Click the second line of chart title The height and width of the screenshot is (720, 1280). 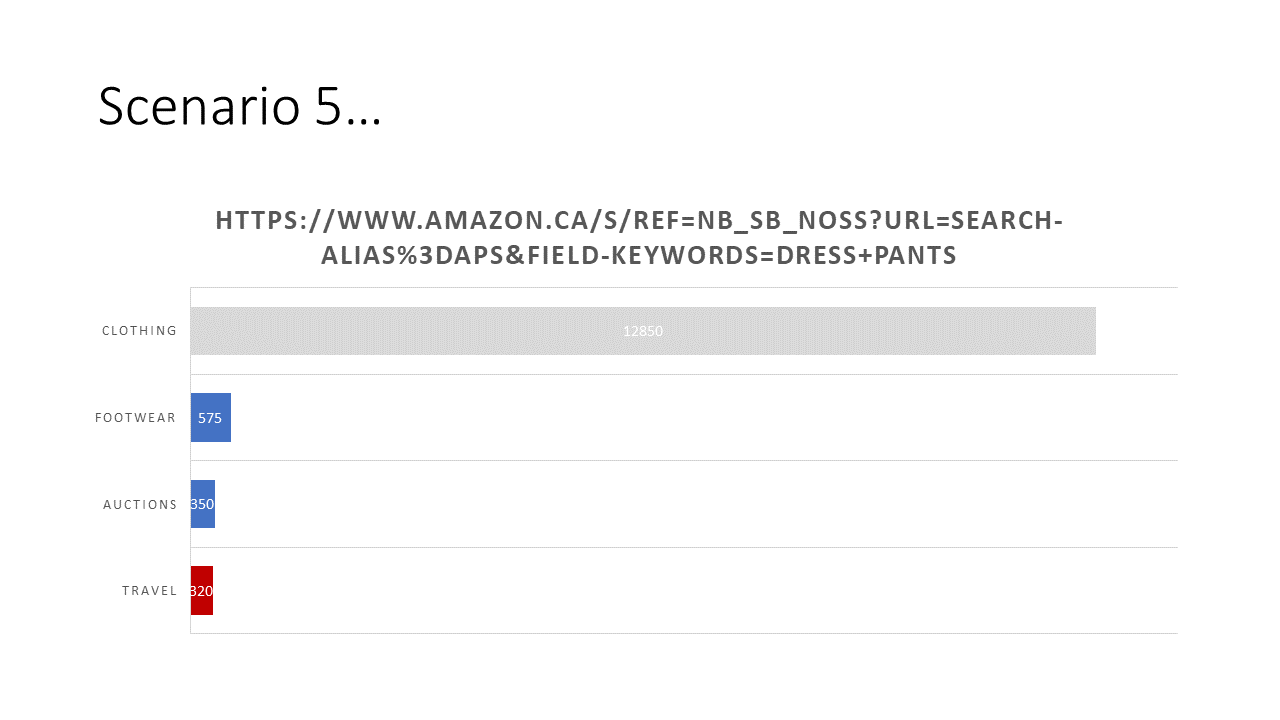click(639, 256)
